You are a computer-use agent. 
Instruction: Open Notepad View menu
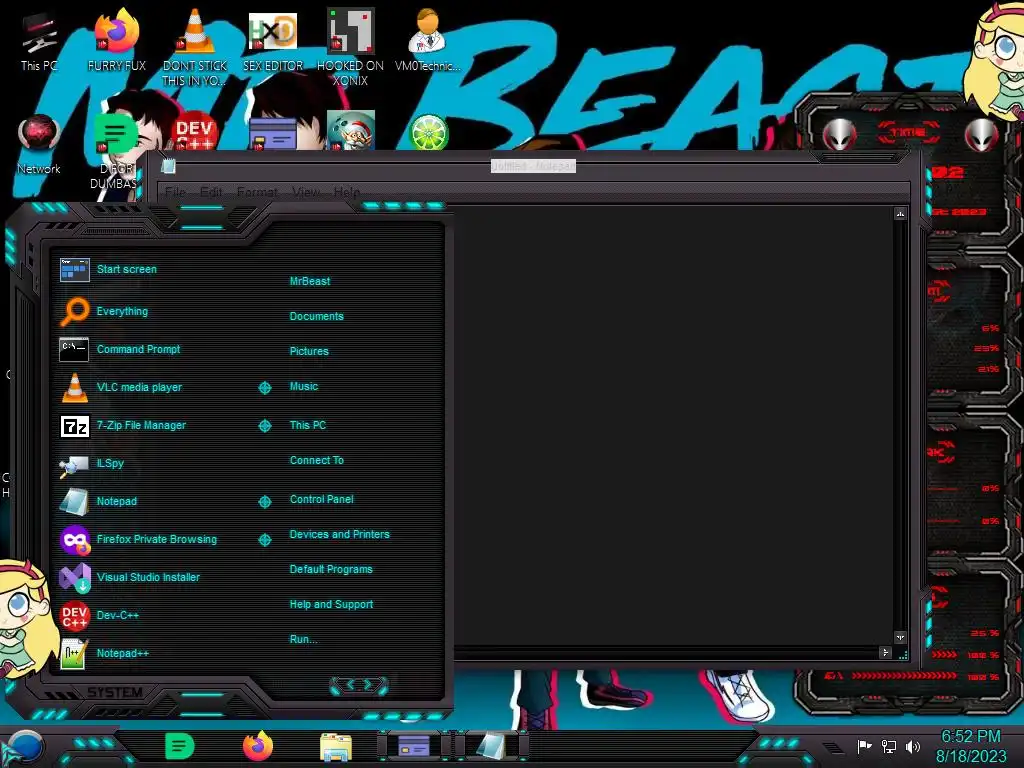(x=306, y=192)
